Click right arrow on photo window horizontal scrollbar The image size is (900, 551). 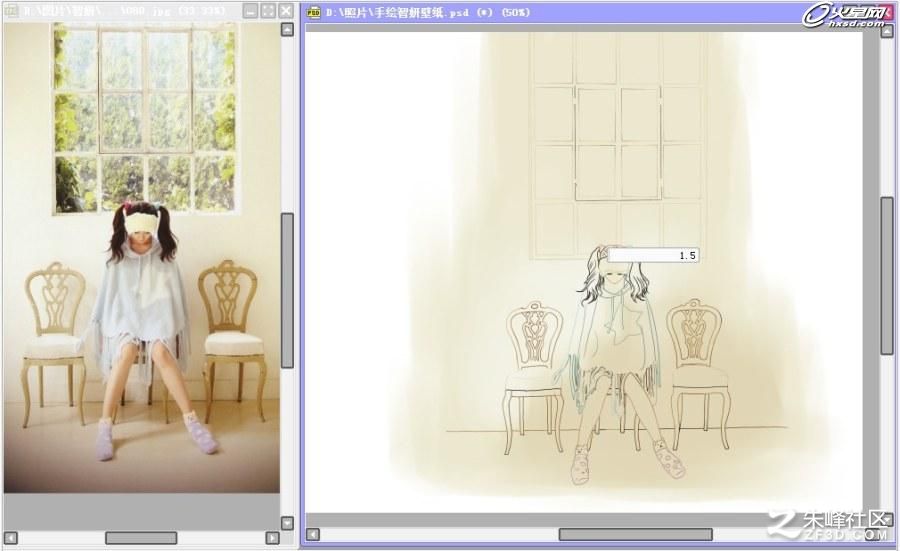(273, 538)
